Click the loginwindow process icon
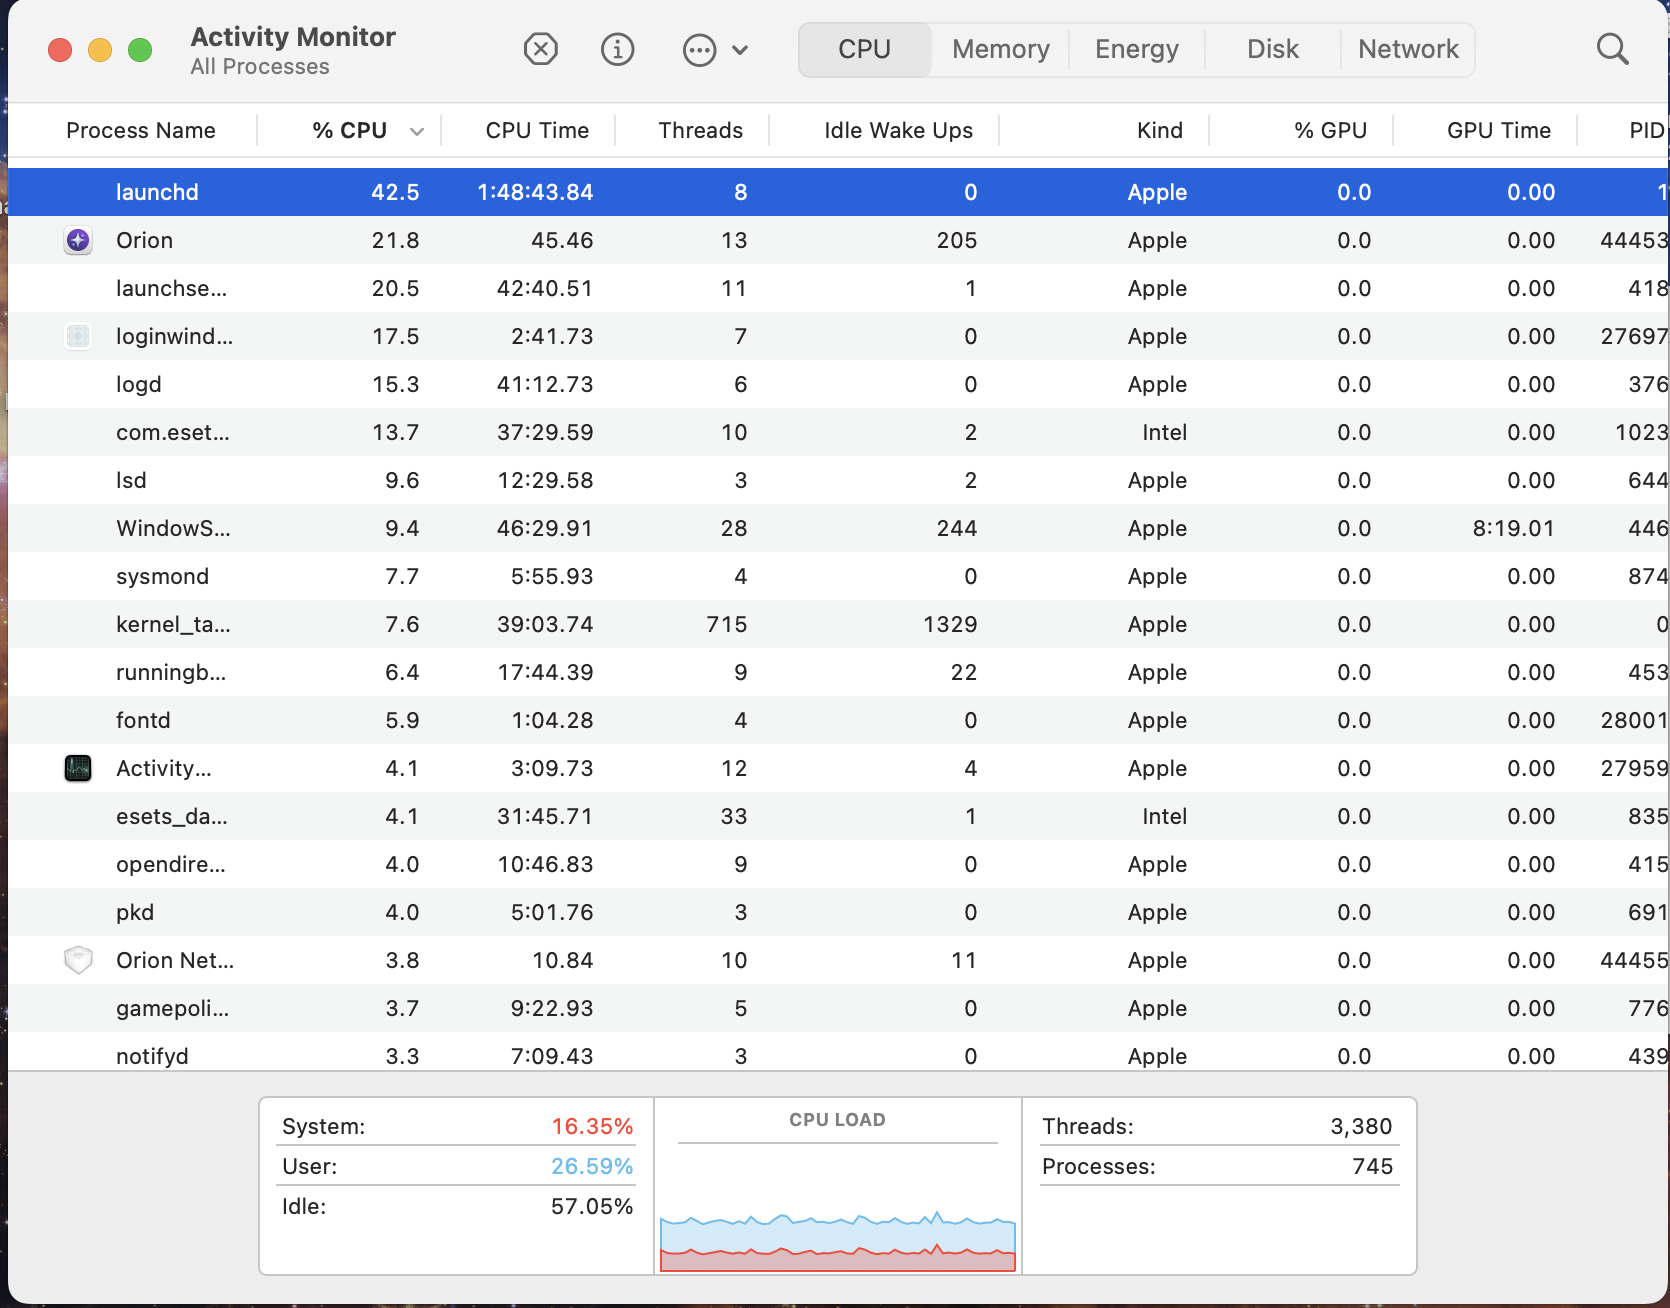The height and width of the screenshot is (1308, 1670). tap(78, 336)
